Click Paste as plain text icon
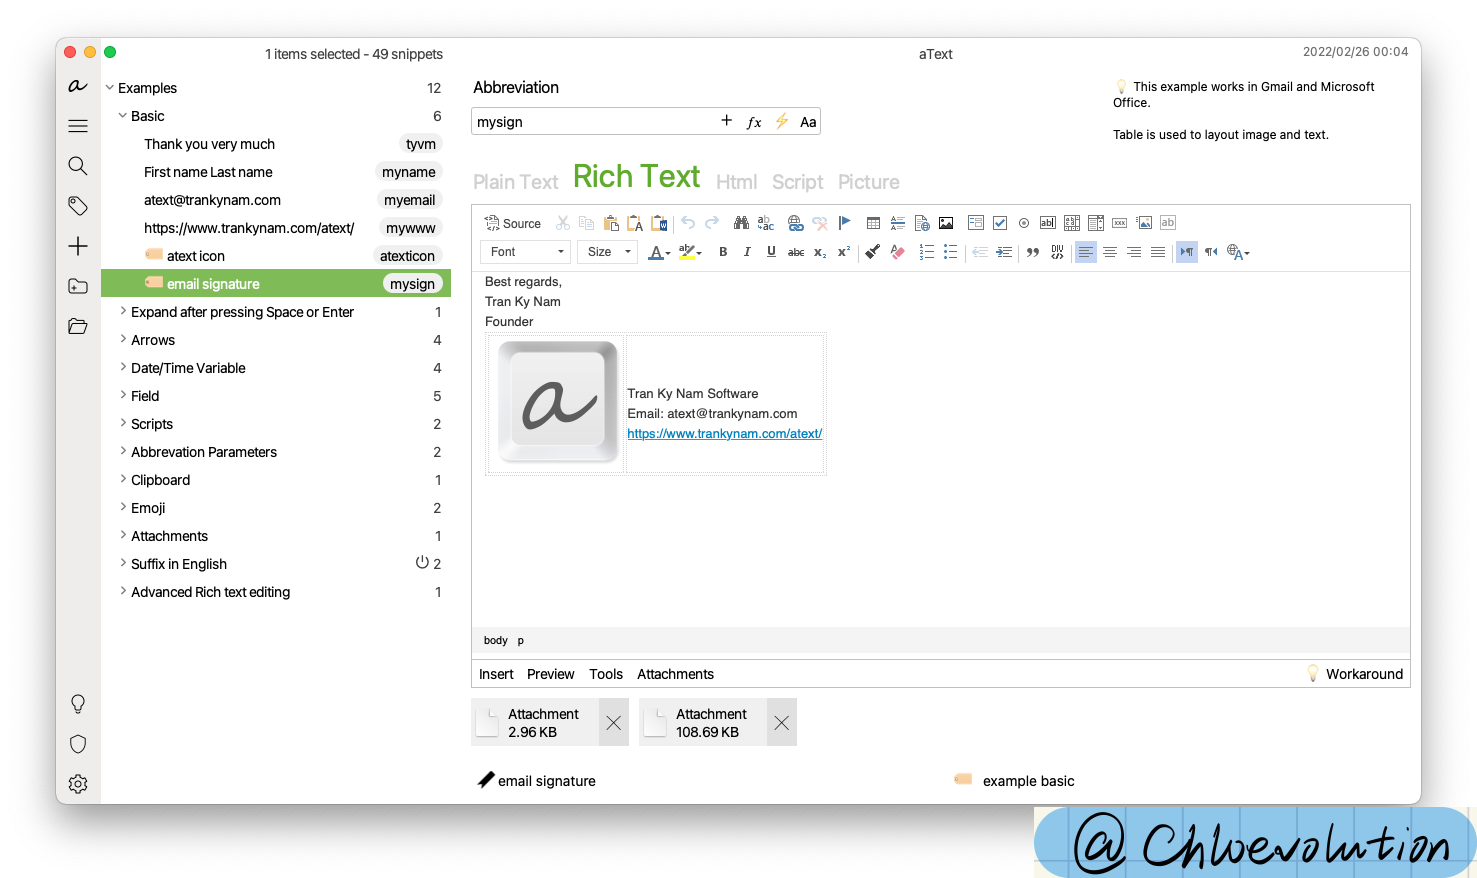The width and height of the screenshot is (1477, 878). click(x=635, y=223)
